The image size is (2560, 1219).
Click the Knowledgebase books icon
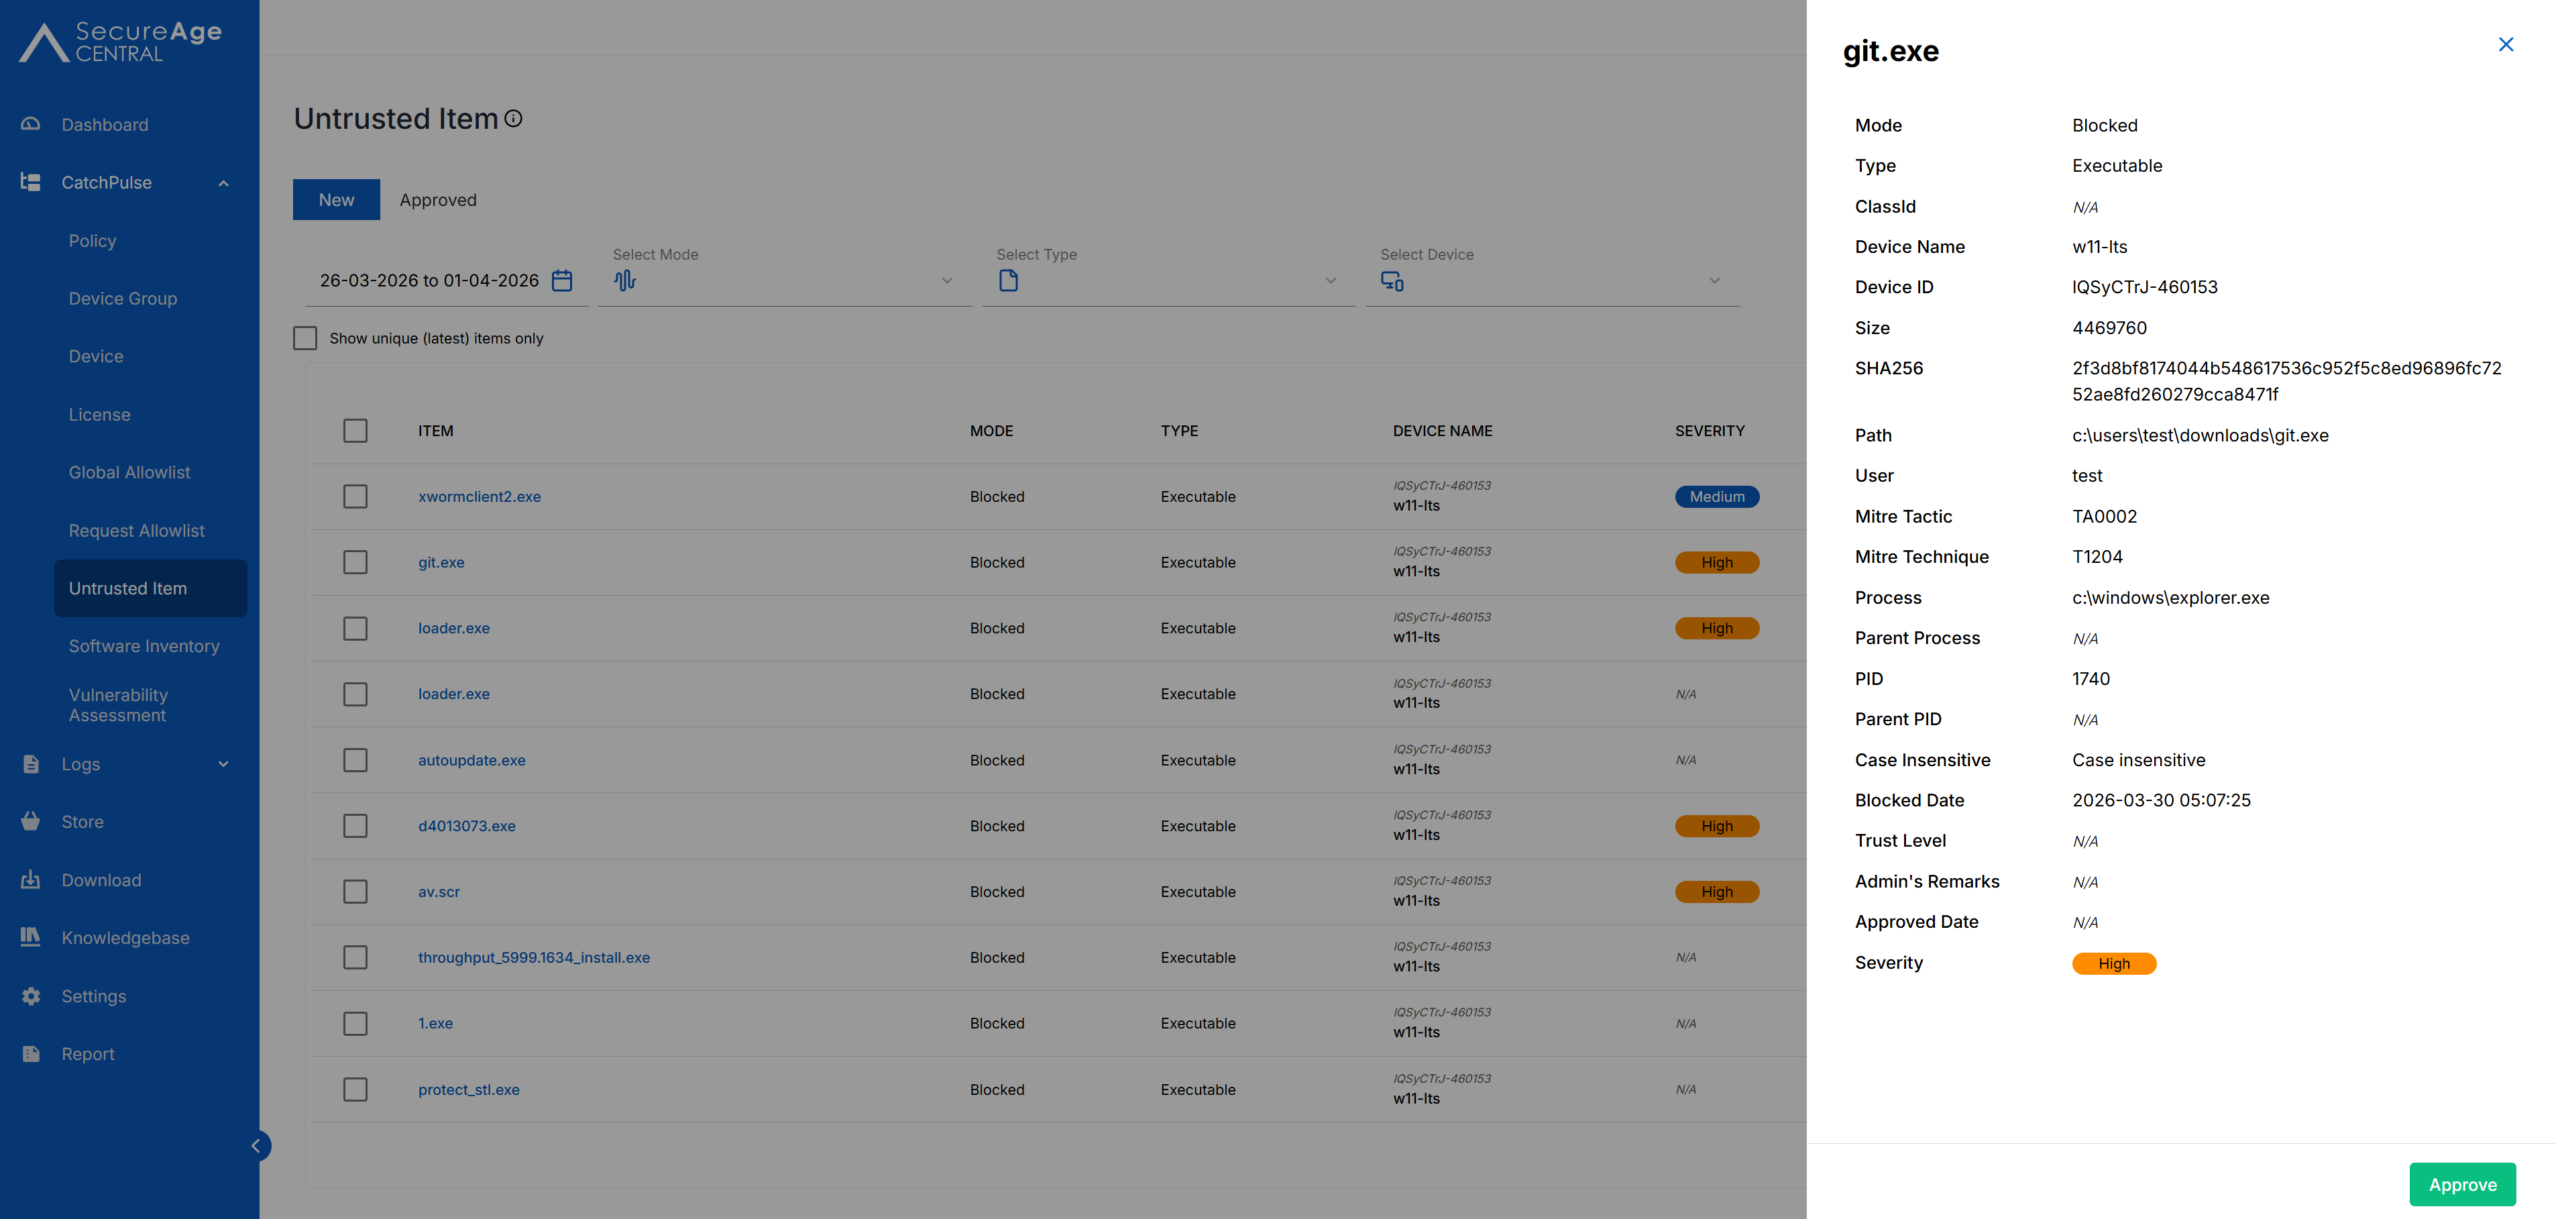31,937
